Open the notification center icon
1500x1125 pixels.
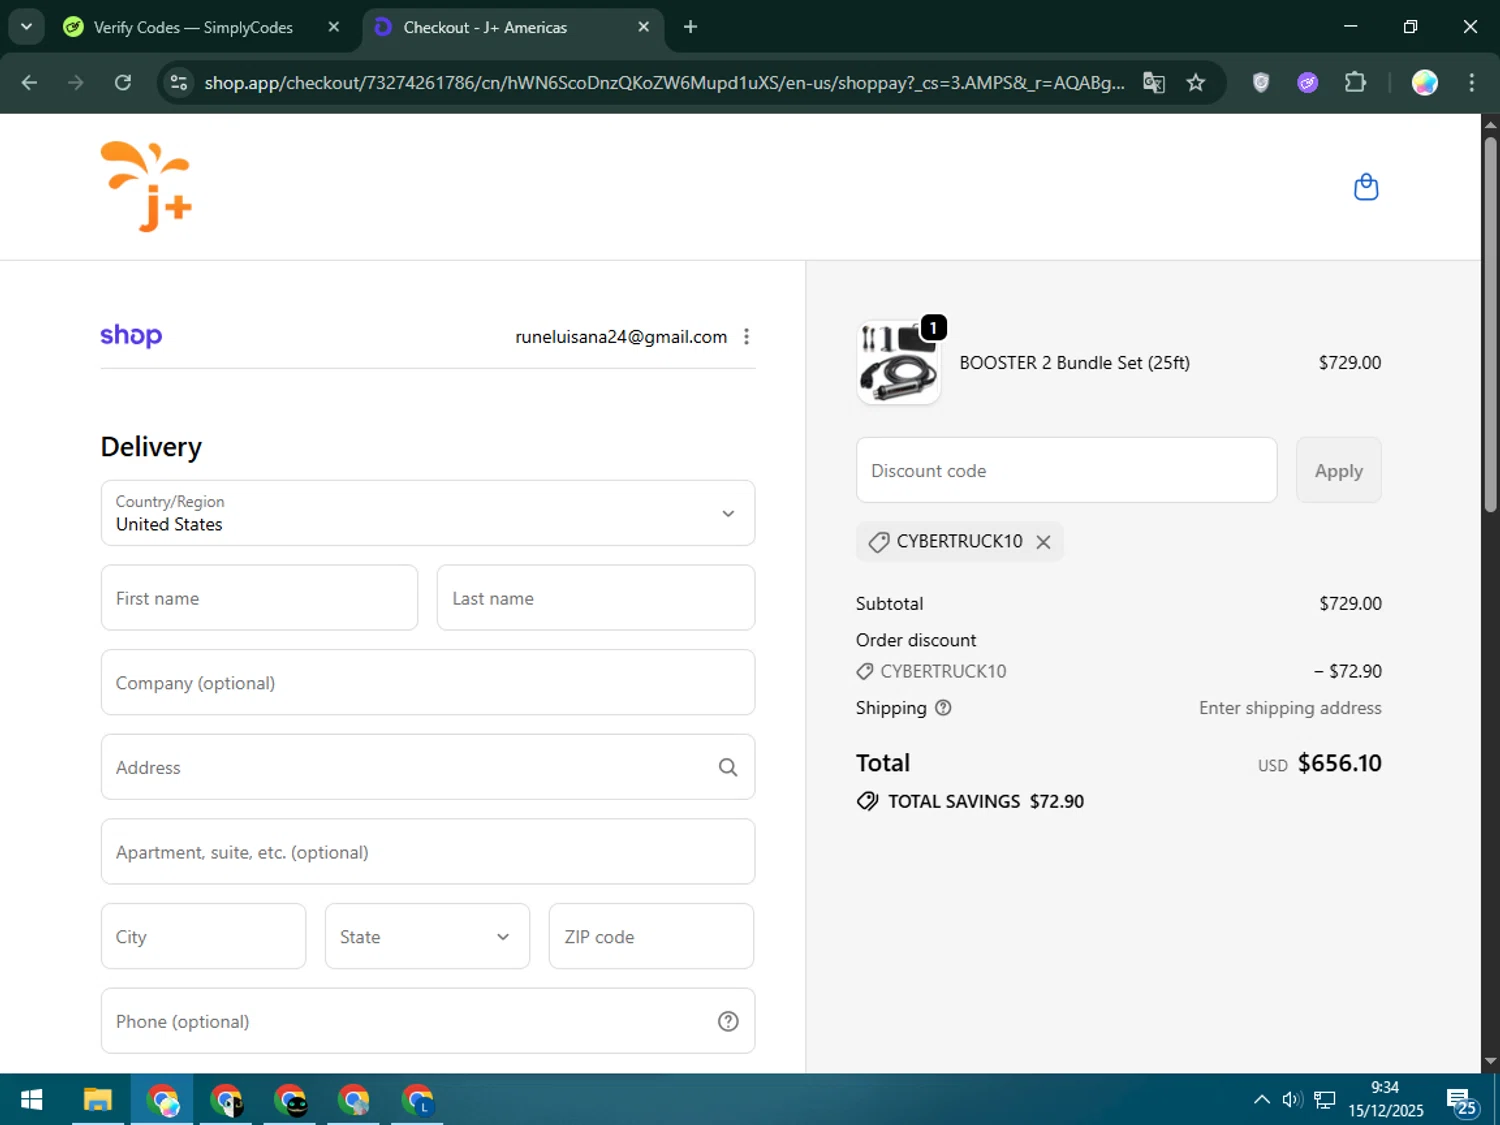point(1461,1100)
